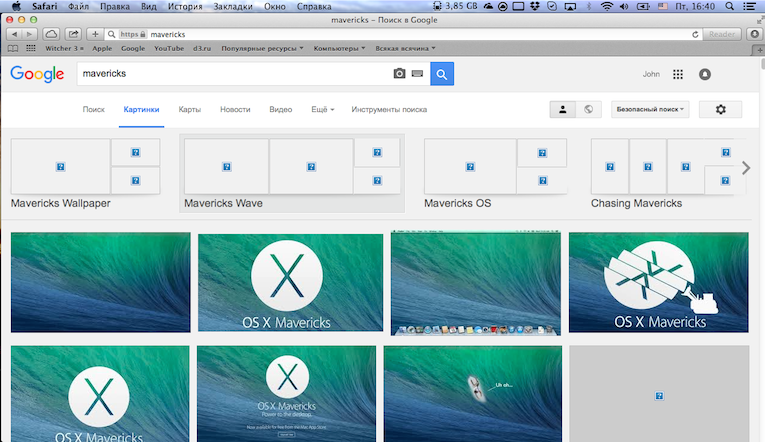Show next suggestion groups with right chevron
This screenshot has width=765, height=442.
tap(746, 168)
